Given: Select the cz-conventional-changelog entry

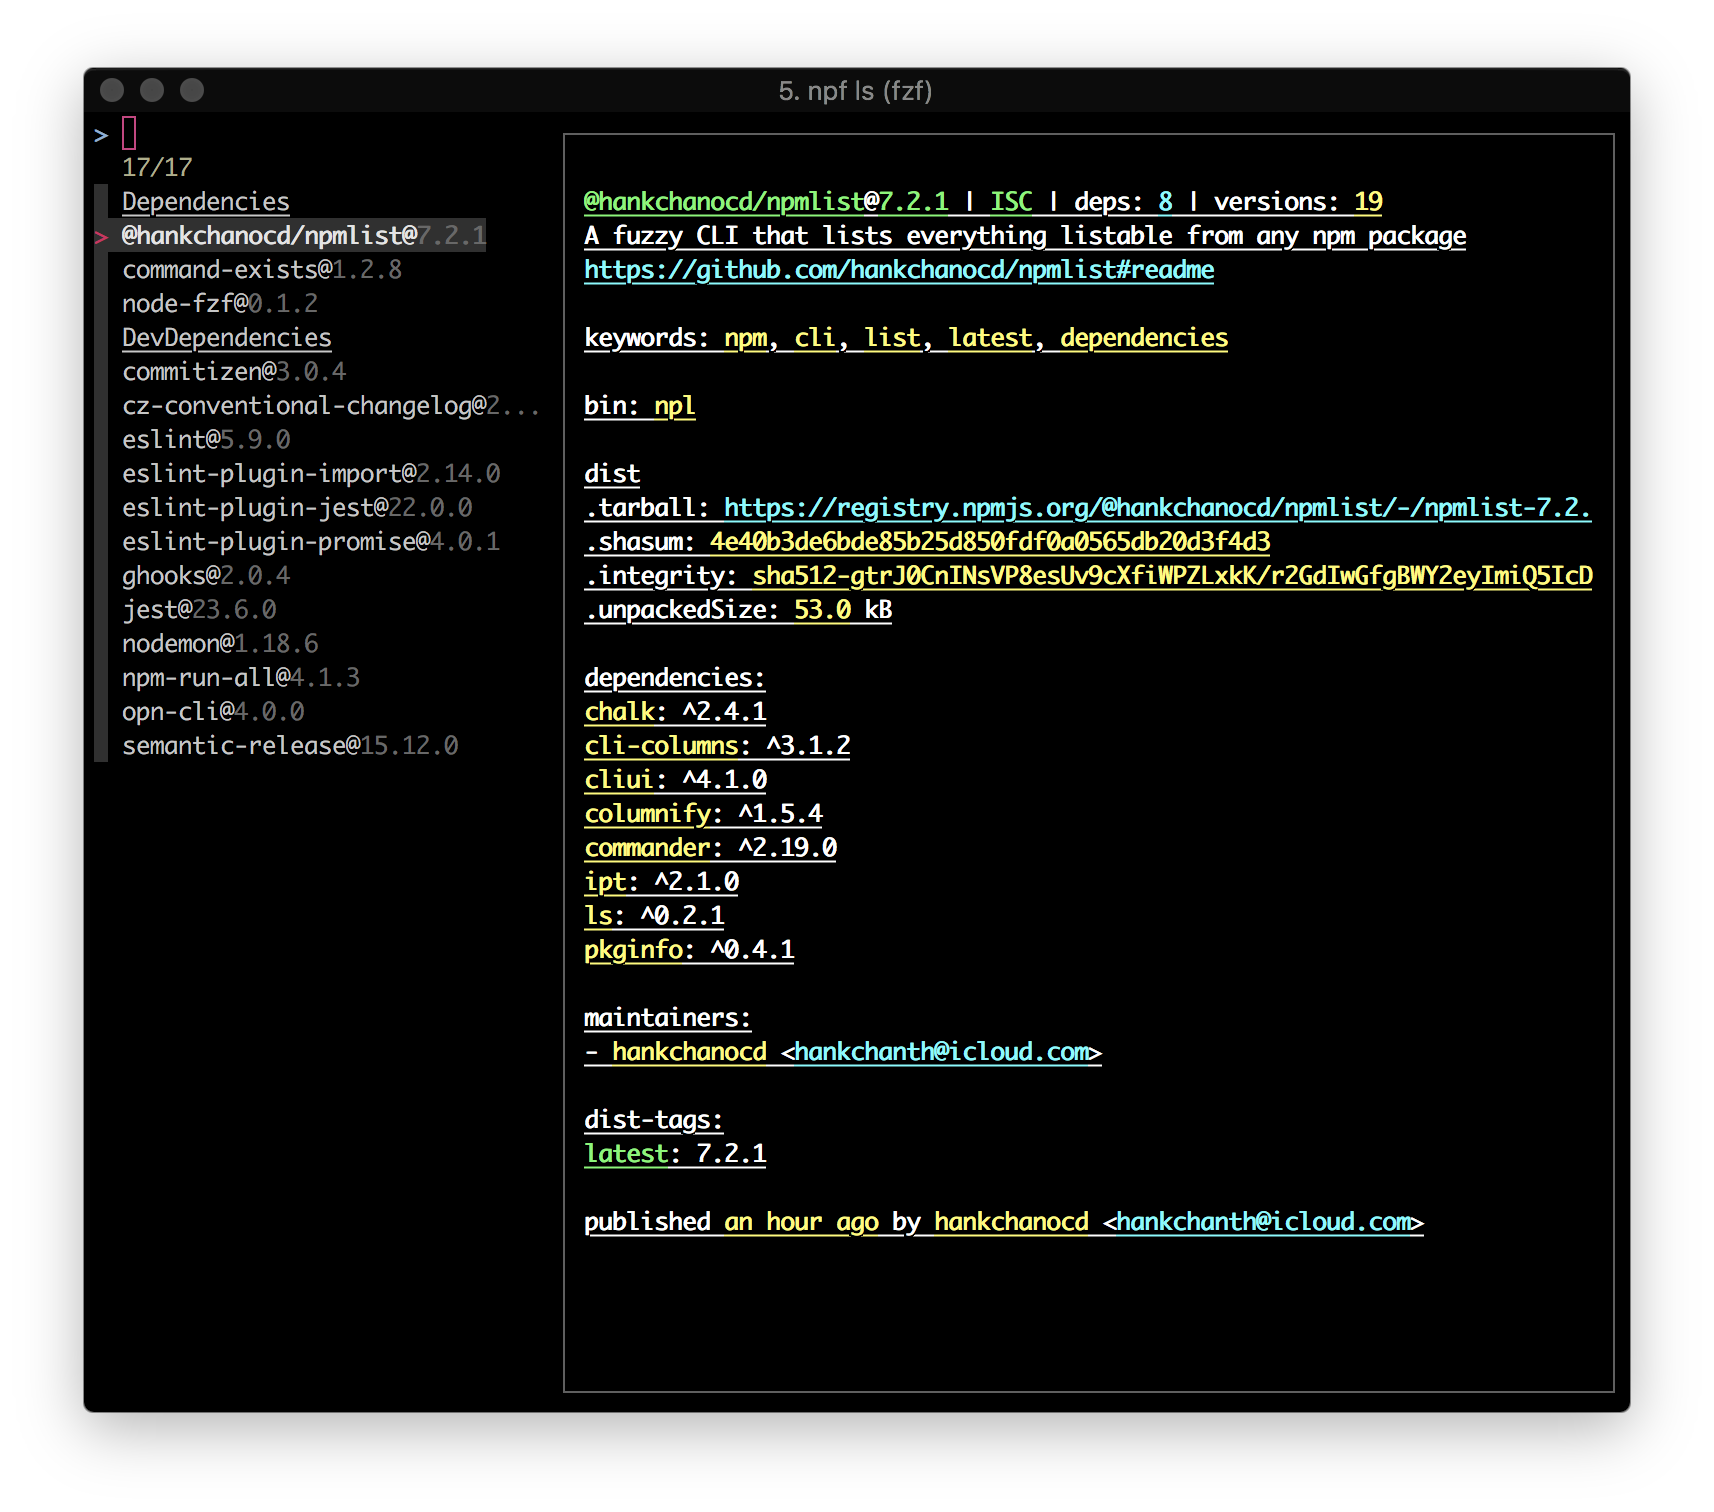Looking at the screenshot, I should tap(331, 405).
